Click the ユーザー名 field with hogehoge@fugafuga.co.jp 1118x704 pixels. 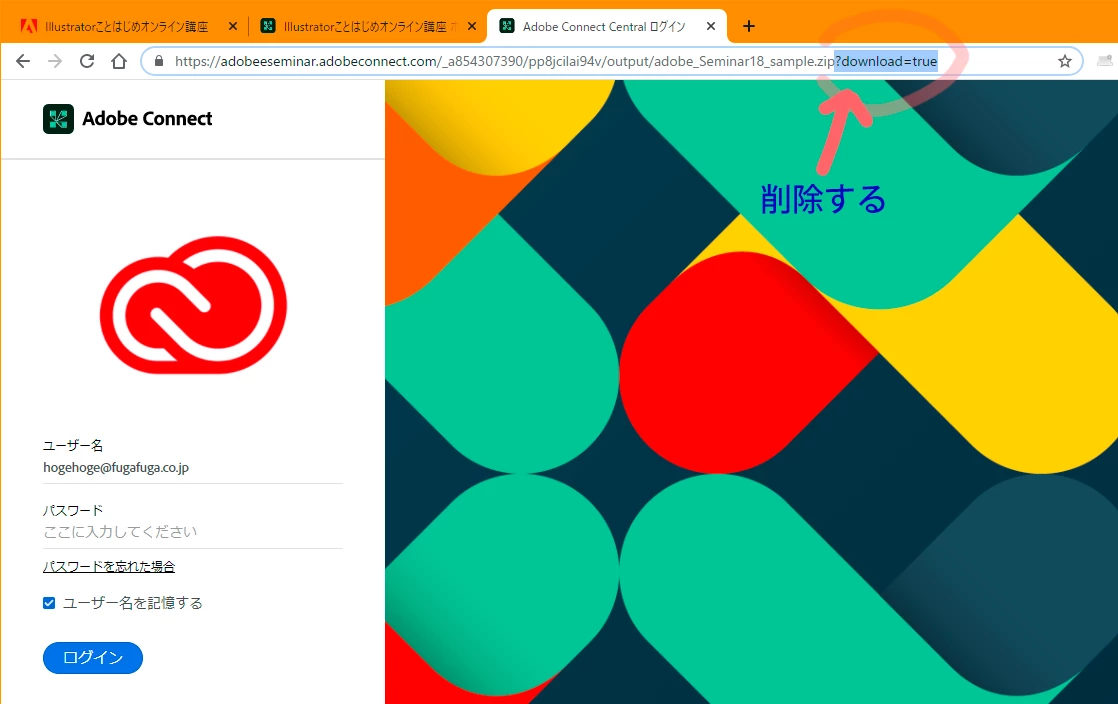pos(193,468)
